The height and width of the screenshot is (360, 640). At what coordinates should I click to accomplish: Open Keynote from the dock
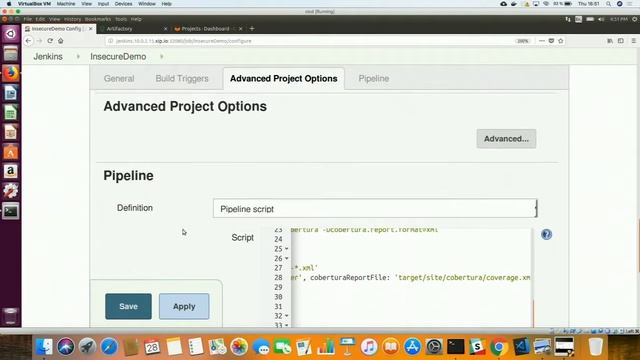pyautogui.click(x=347, y=347)
